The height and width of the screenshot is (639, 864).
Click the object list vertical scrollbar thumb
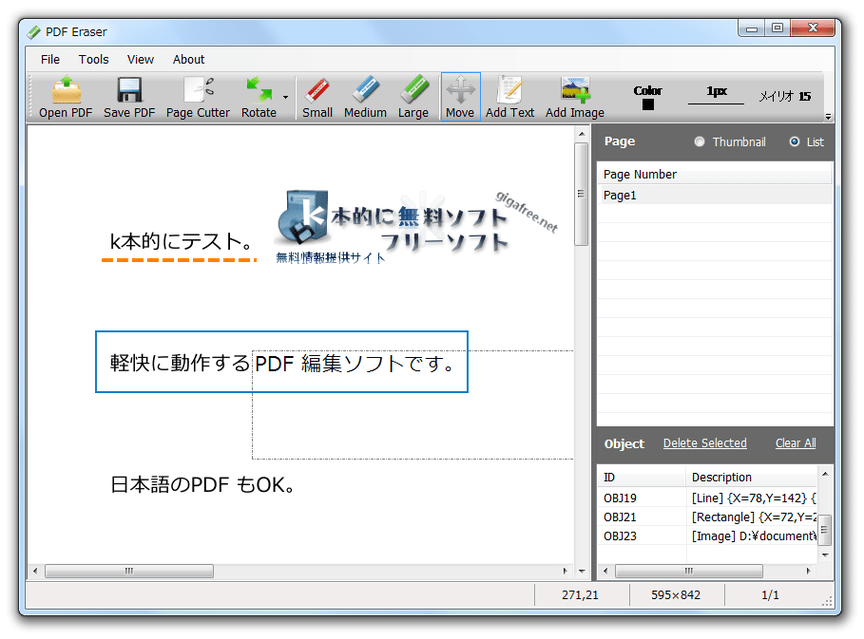click(x=825, y=530)
